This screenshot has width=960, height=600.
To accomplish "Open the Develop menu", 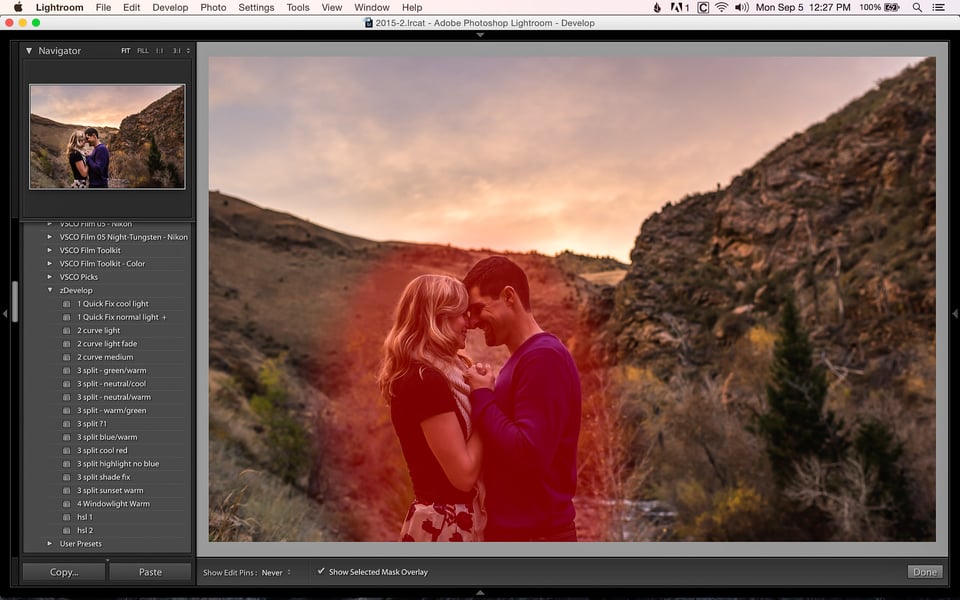I will (x=170, y=7).
